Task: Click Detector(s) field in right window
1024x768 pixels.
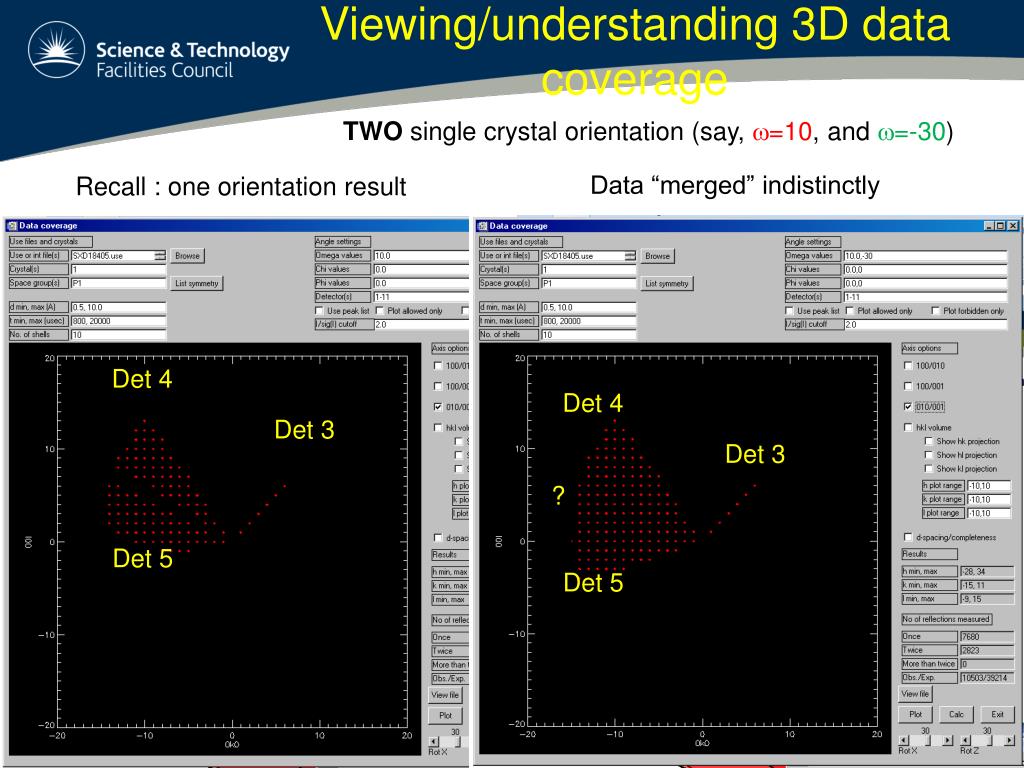Action: coord(925,297)
